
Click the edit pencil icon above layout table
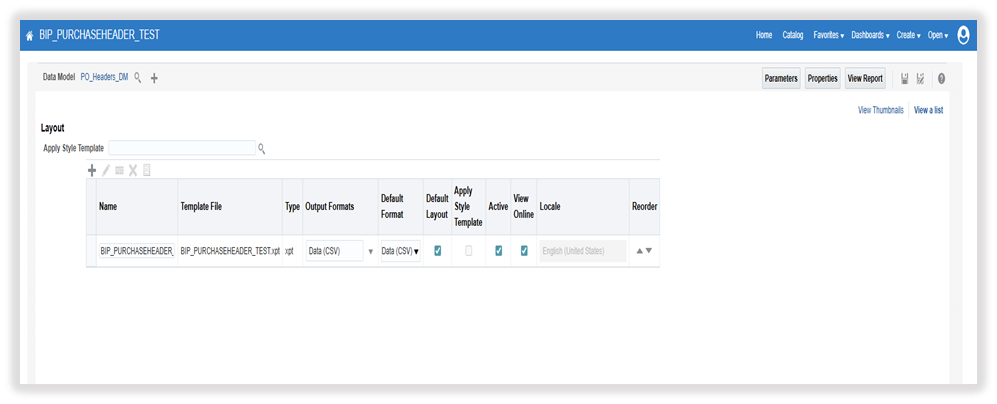[x=106, y=170]
